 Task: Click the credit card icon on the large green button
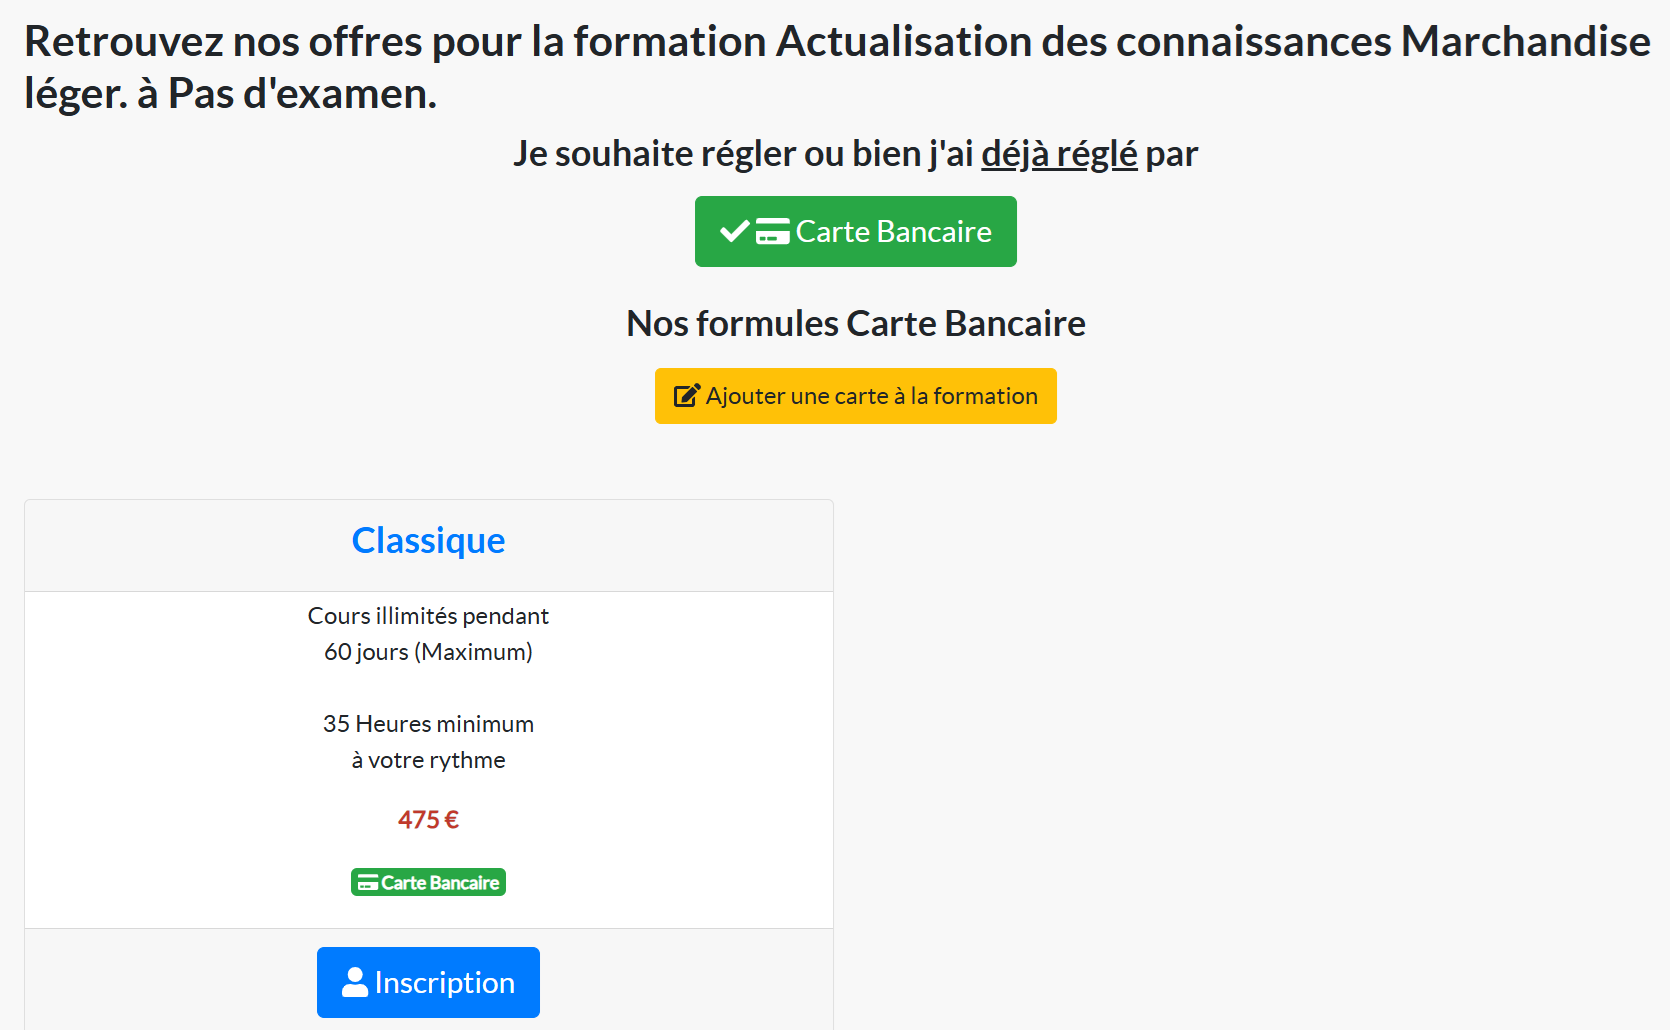click(772, 232)
